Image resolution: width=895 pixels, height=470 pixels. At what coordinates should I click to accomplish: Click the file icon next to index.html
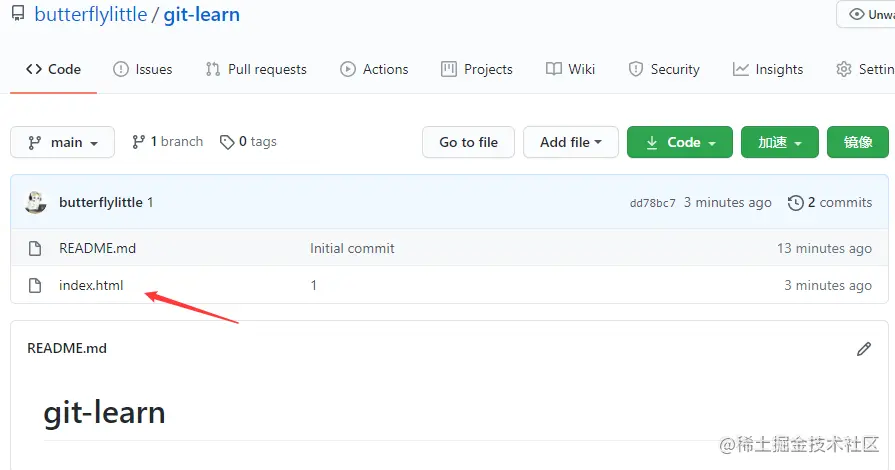tap(35, 285)
